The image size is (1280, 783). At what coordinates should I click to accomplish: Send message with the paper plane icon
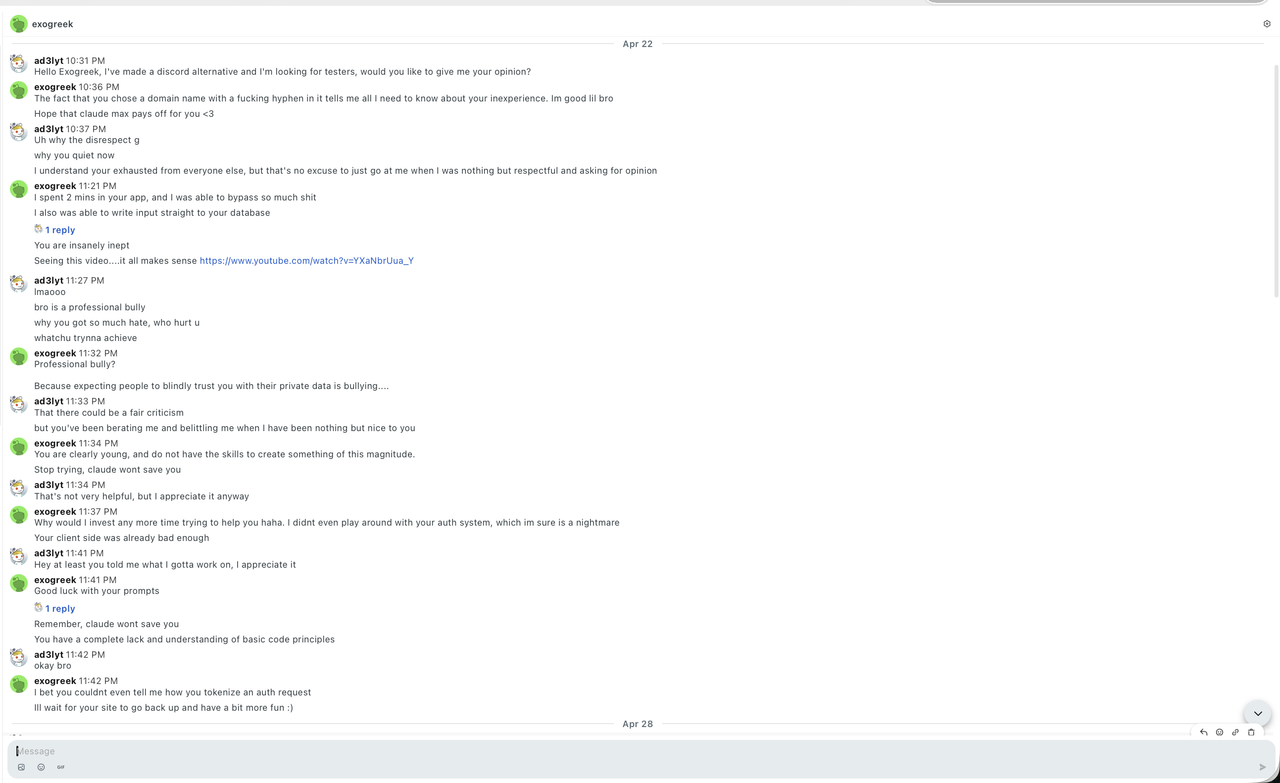[1262, 767]
